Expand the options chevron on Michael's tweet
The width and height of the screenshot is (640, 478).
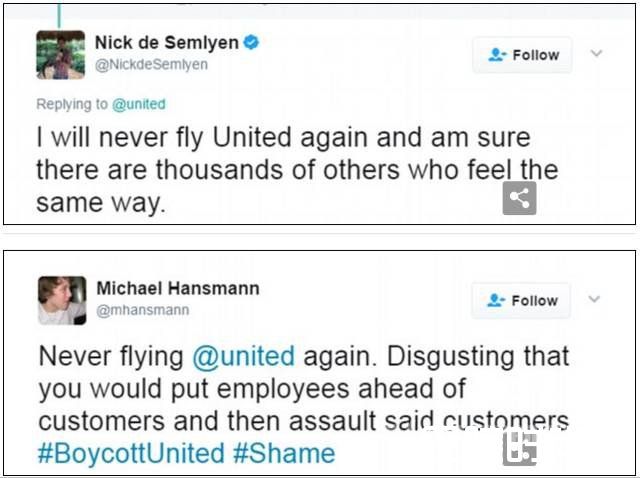tap(595, 299)
